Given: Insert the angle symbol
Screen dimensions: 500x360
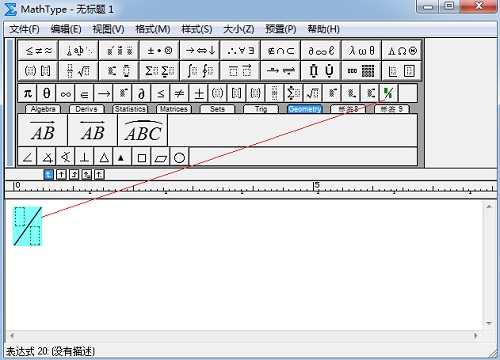Looking at the screenshot, I should [x=27, y=157].
